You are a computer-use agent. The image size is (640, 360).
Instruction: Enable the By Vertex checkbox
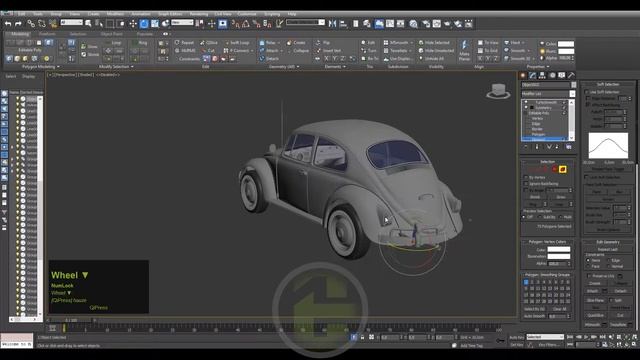tap(526, 178)
